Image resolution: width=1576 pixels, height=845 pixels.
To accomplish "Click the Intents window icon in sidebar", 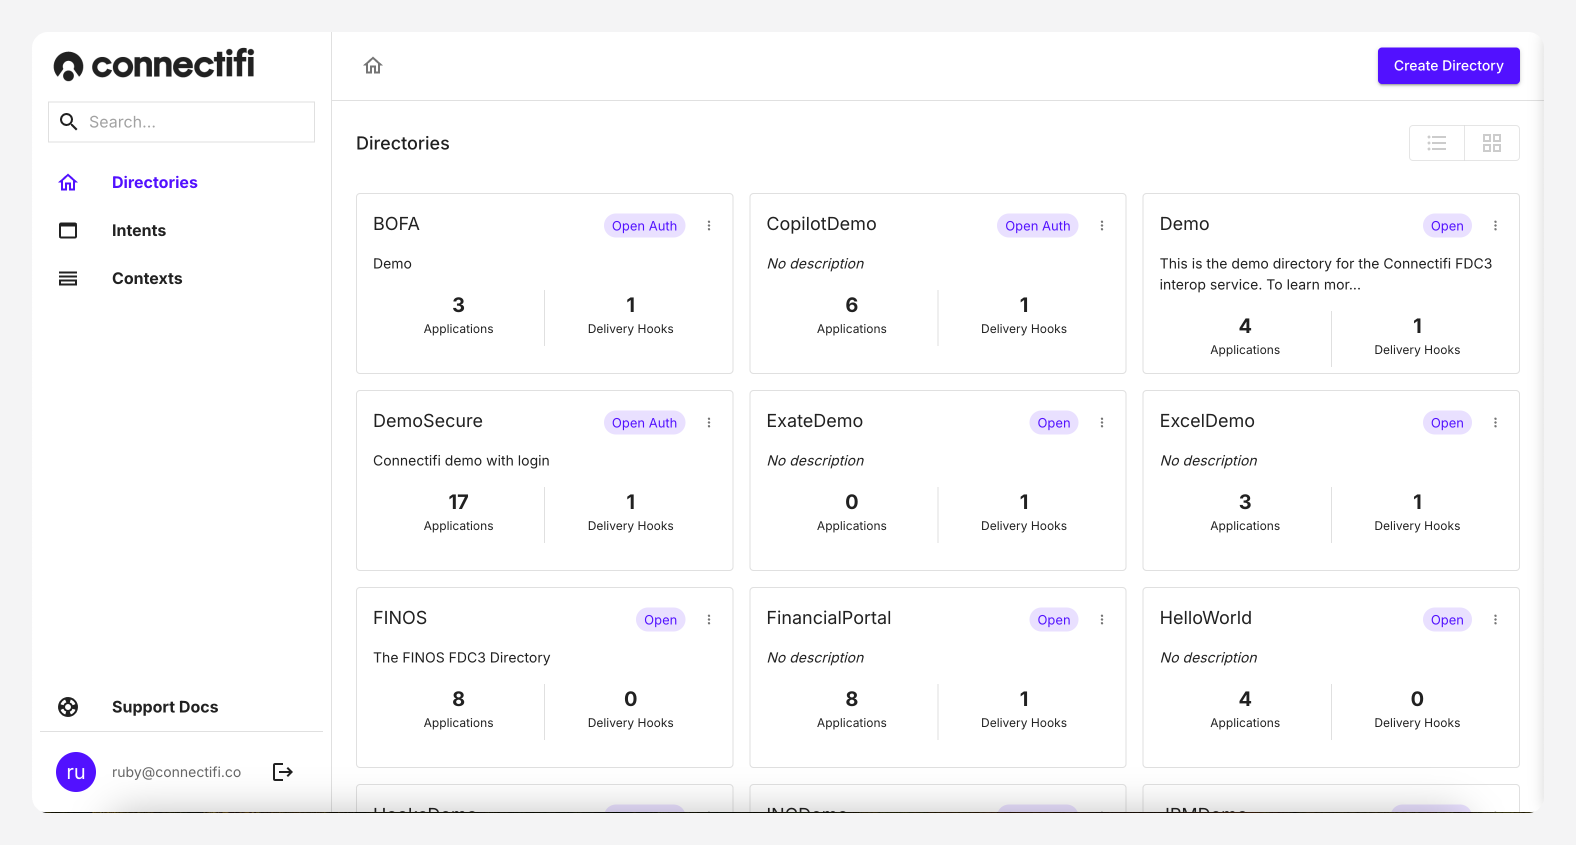I will click(x=68, y=230).
